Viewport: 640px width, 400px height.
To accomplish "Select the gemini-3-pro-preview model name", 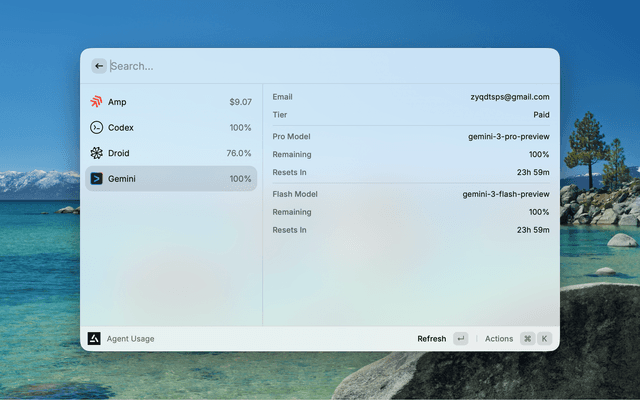I will tap(508, 136).
